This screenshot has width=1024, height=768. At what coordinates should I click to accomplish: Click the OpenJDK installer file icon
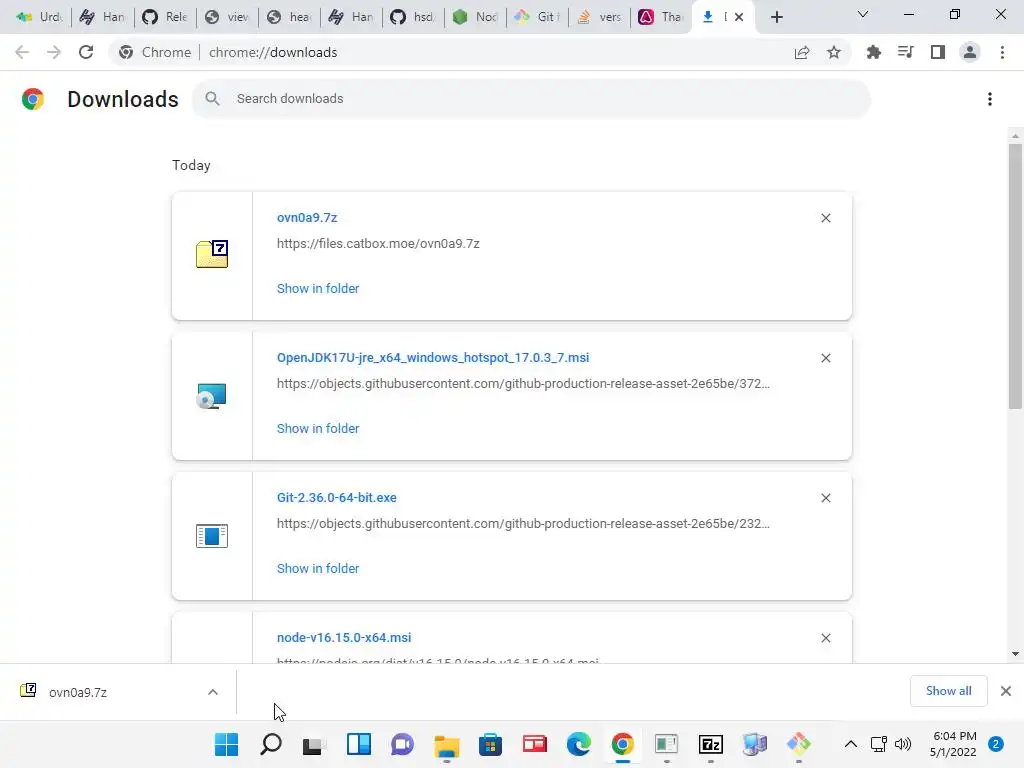212,396
